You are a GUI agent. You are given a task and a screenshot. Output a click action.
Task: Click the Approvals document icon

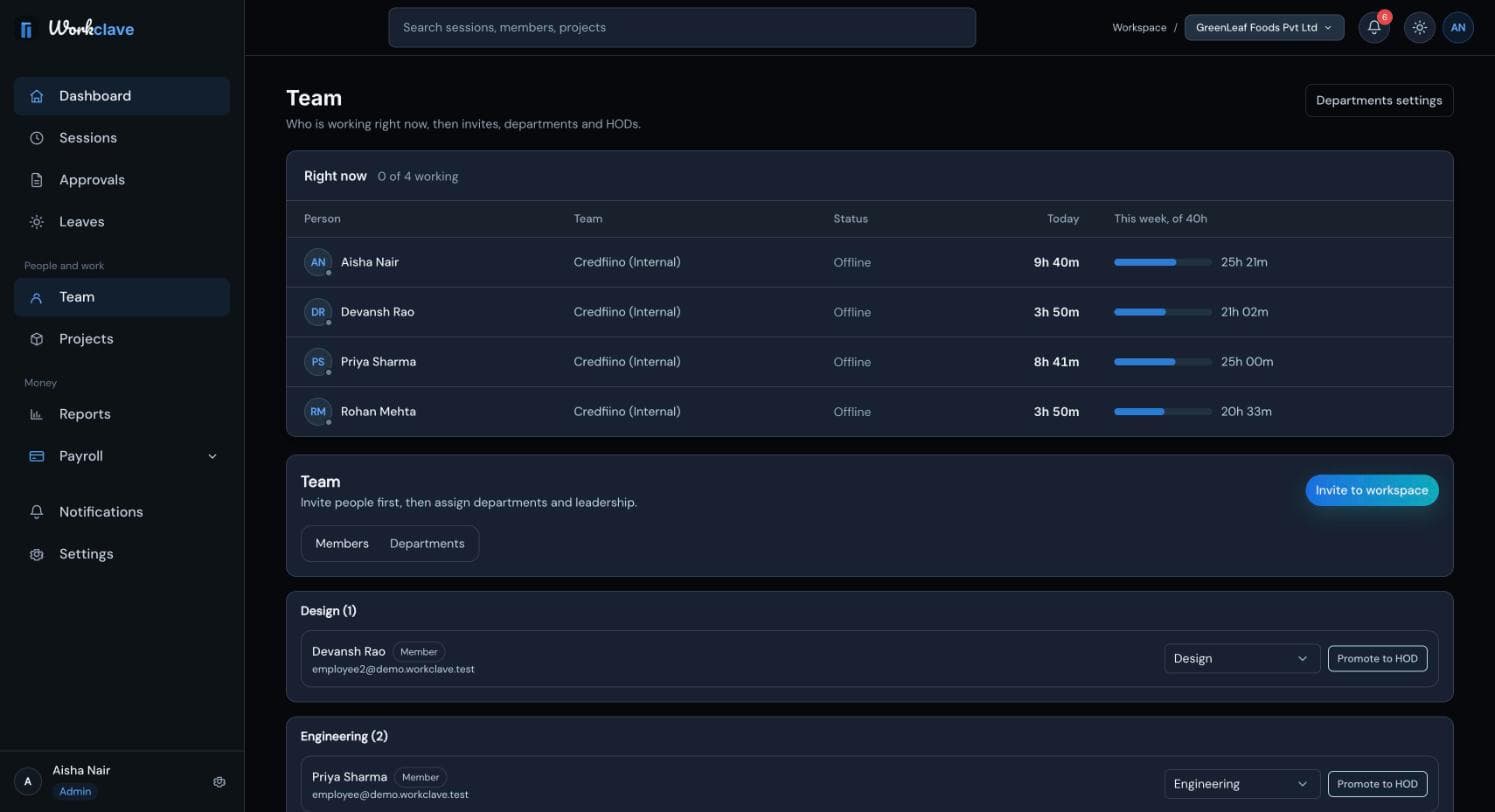coord(37,180)
